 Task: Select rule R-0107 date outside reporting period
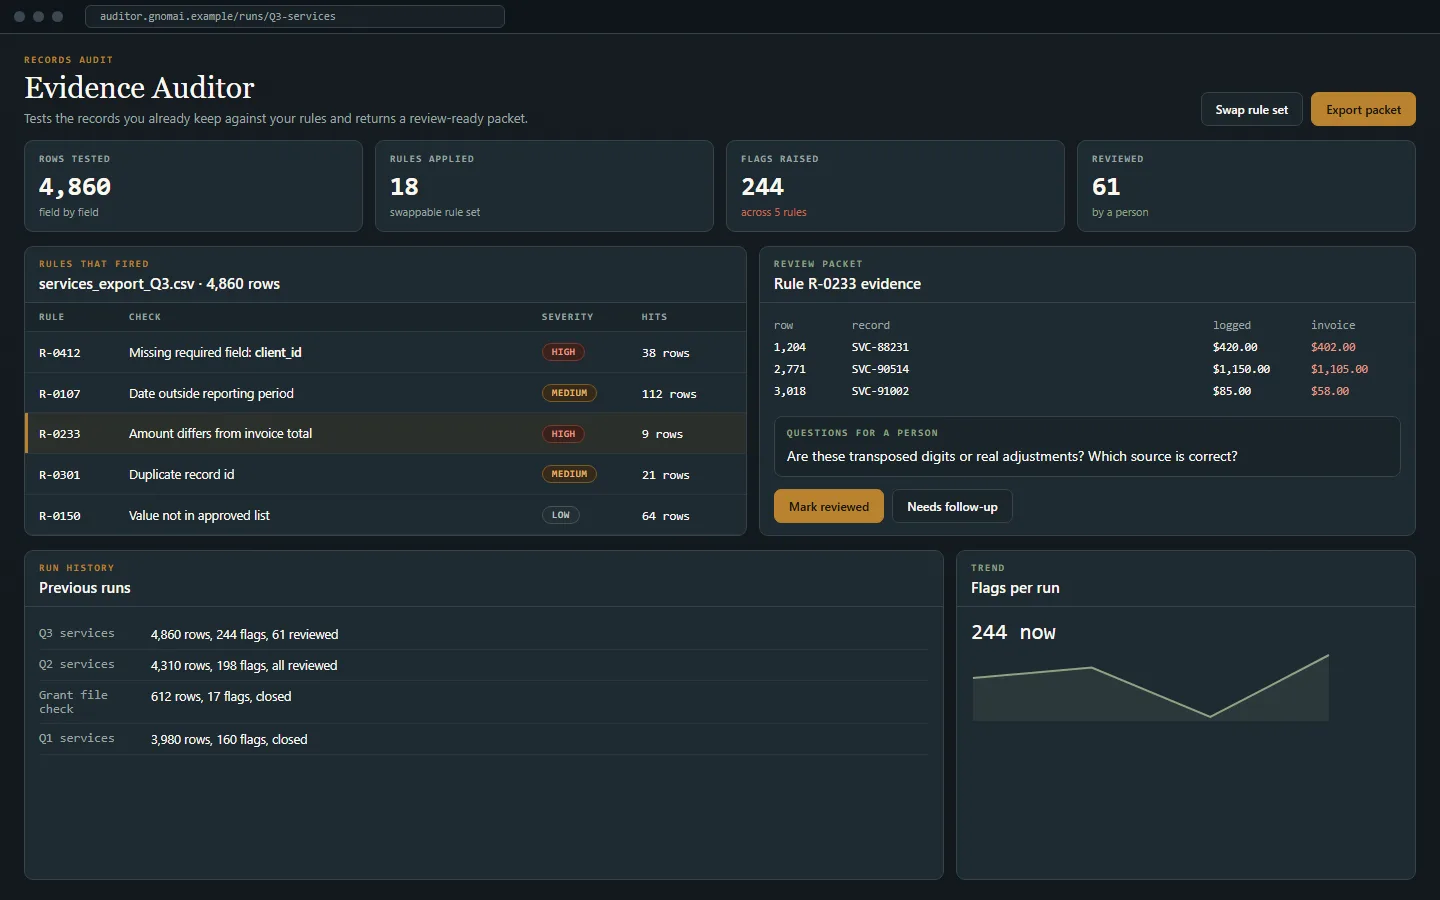(386, 393)
